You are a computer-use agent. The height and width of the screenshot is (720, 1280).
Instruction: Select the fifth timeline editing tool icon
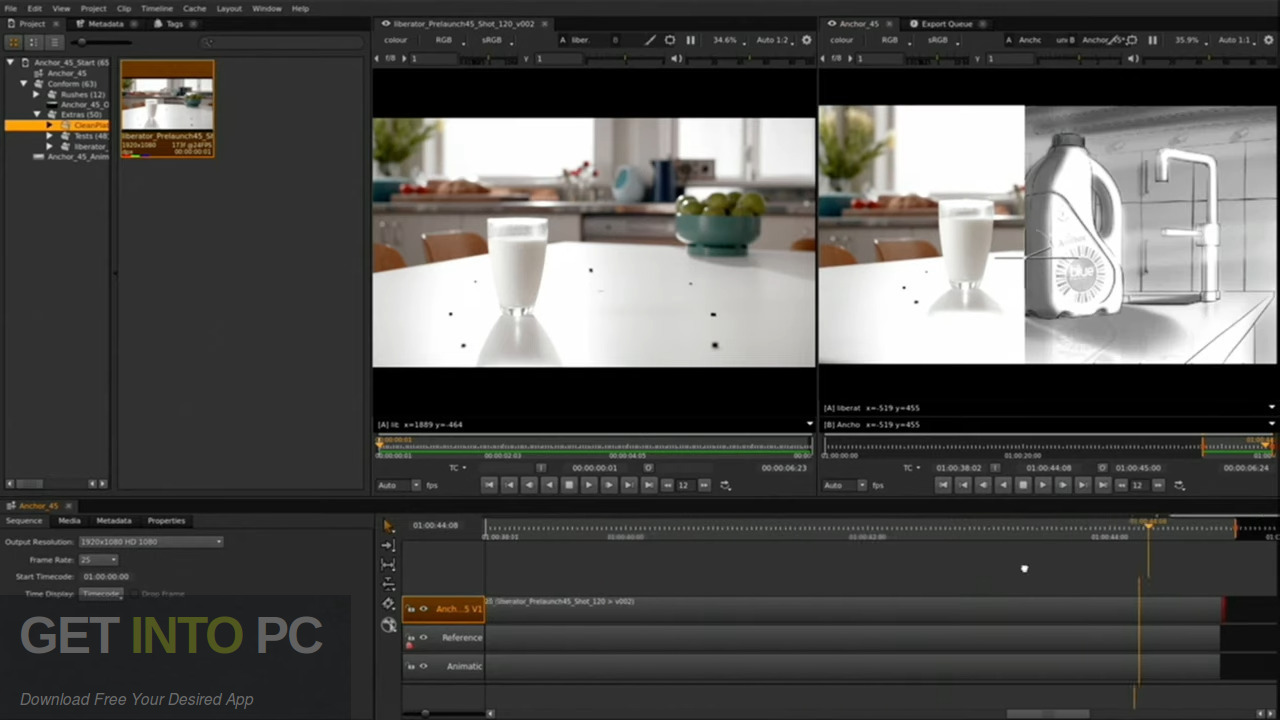click(x=389, y=604)
